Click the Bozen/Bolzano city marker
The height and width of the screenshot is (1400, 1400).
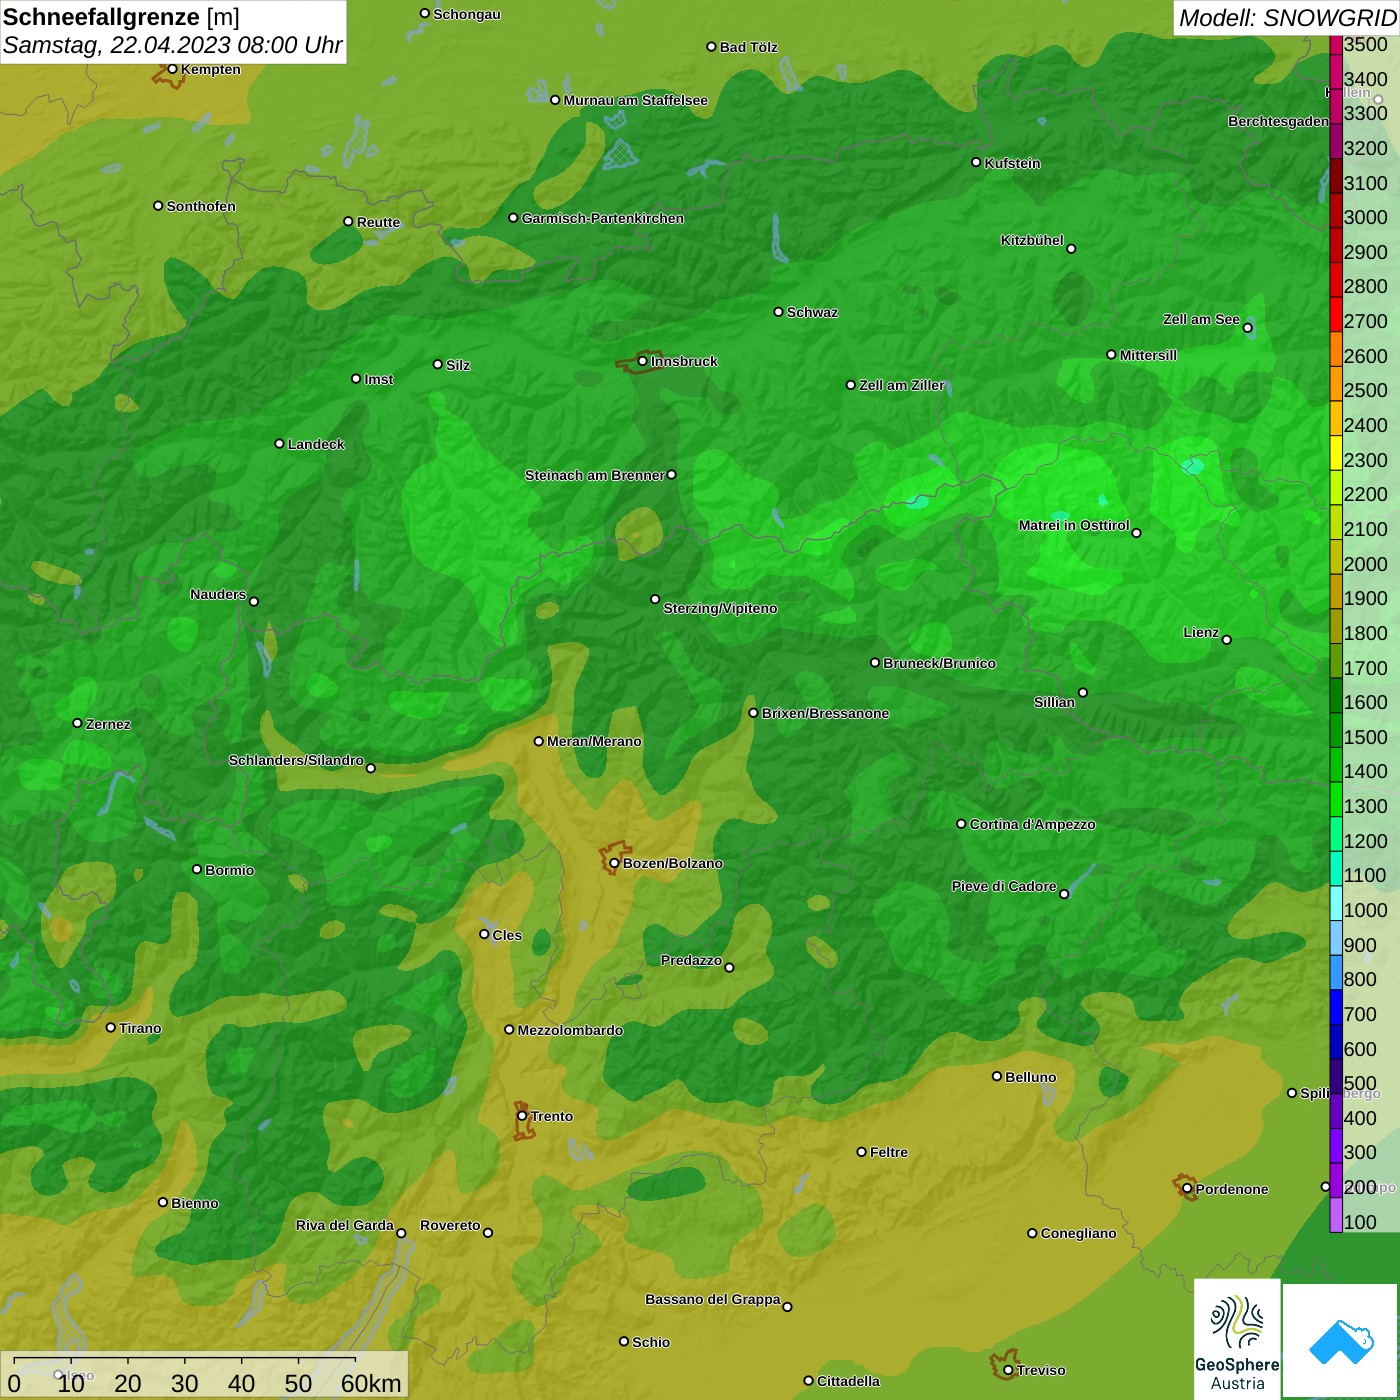(614, 863)
